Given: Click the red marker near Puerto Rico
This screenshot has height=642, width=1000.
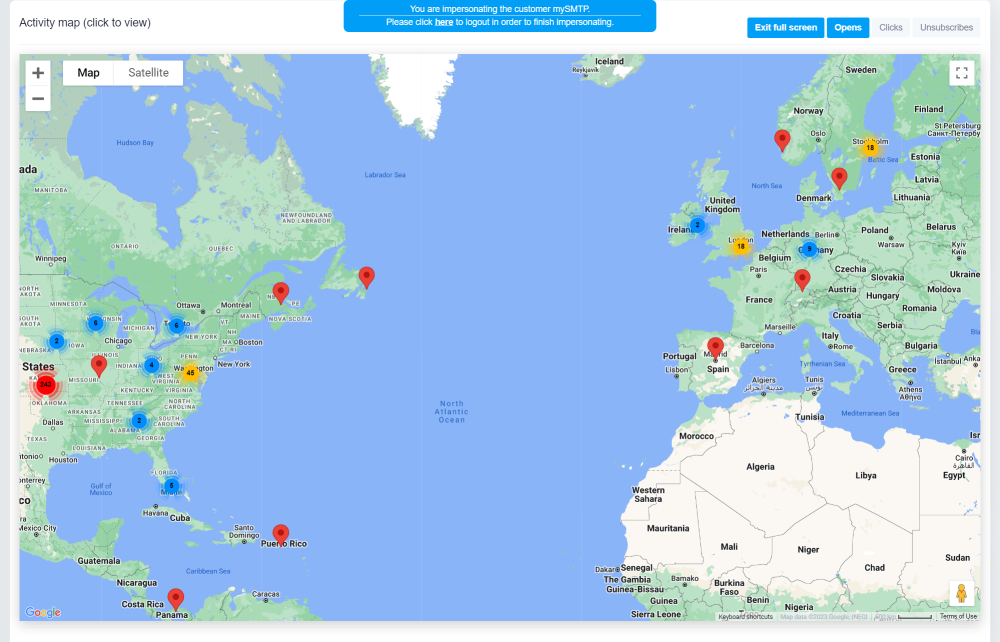Looking at the screenshot, I should pos(281,534).
